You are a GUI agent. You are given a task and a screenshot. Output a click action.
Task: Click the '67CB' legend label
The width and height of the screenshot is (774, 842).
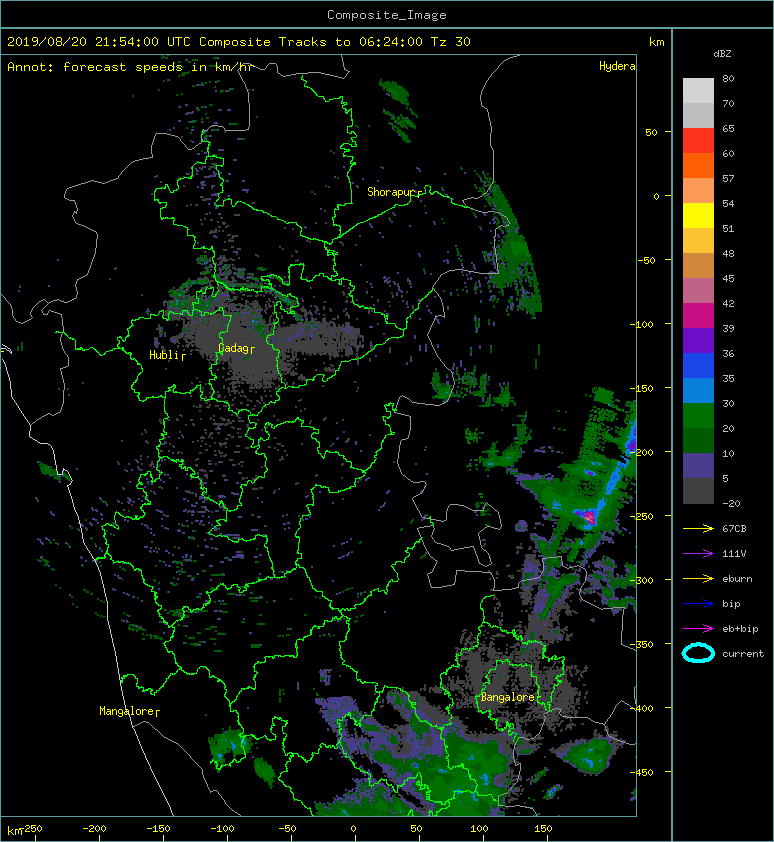pos(734,528)
